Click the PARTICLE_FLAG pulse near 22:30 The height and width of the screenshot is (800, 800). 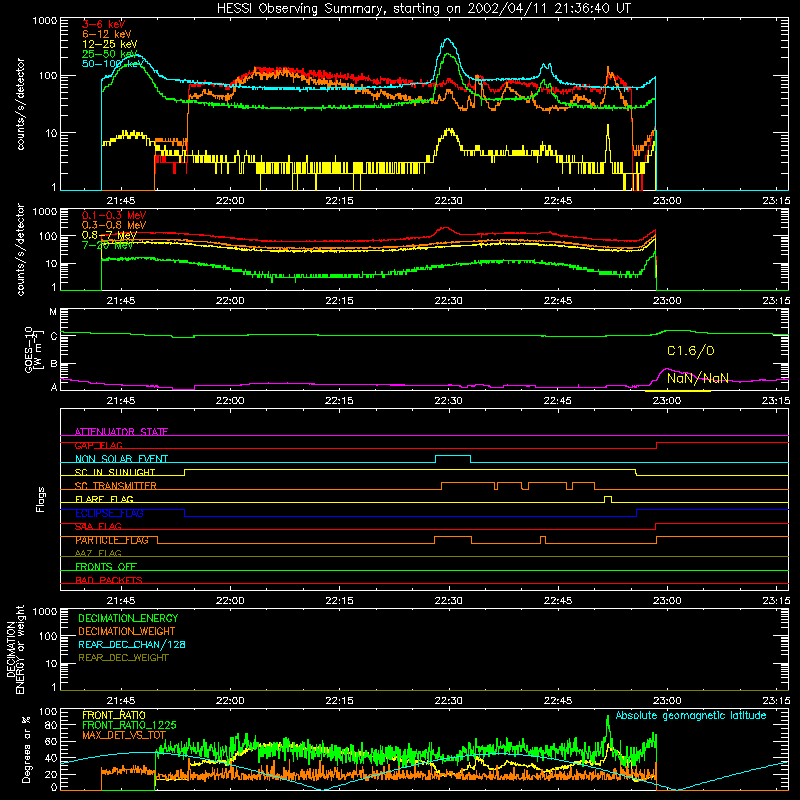(453, 537)
